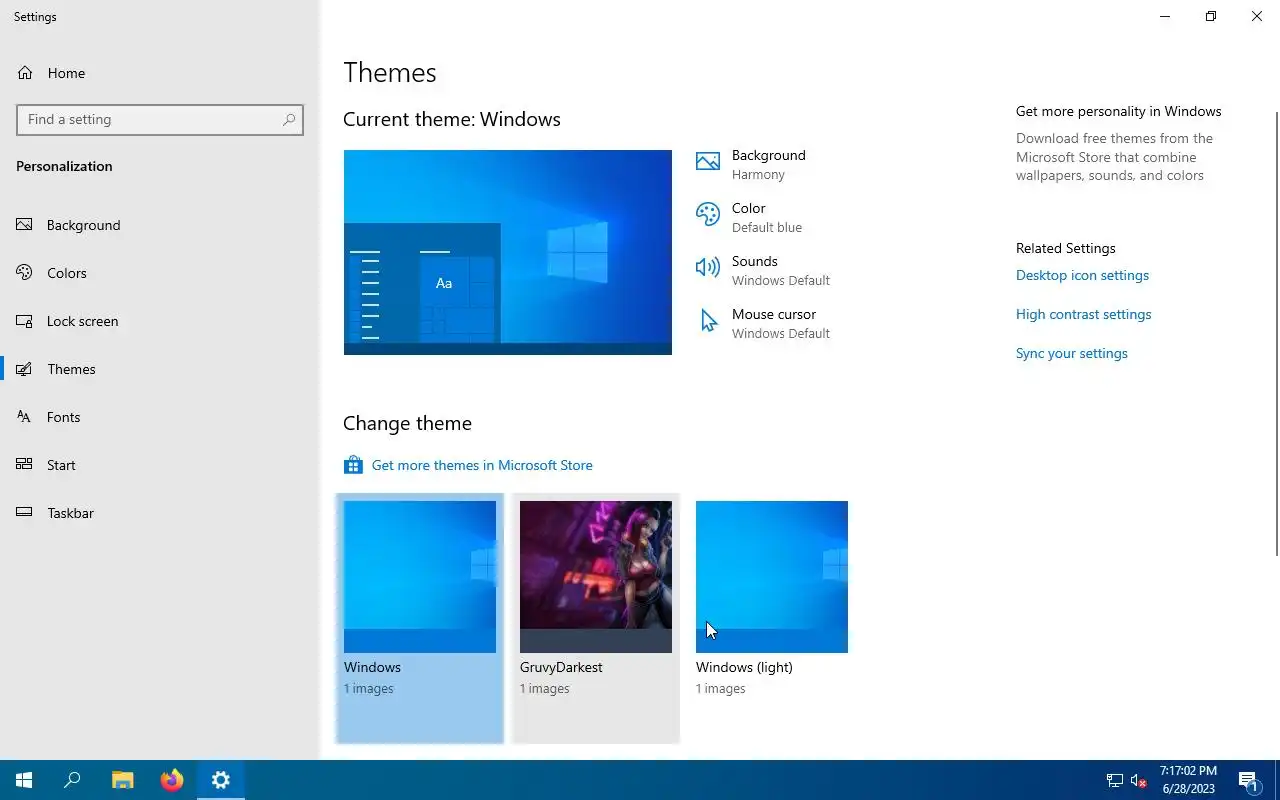This screenshot has width=1280, height=800.
Task: Click the search magnifier in Find a setting
Action: [x=289, y=120]
